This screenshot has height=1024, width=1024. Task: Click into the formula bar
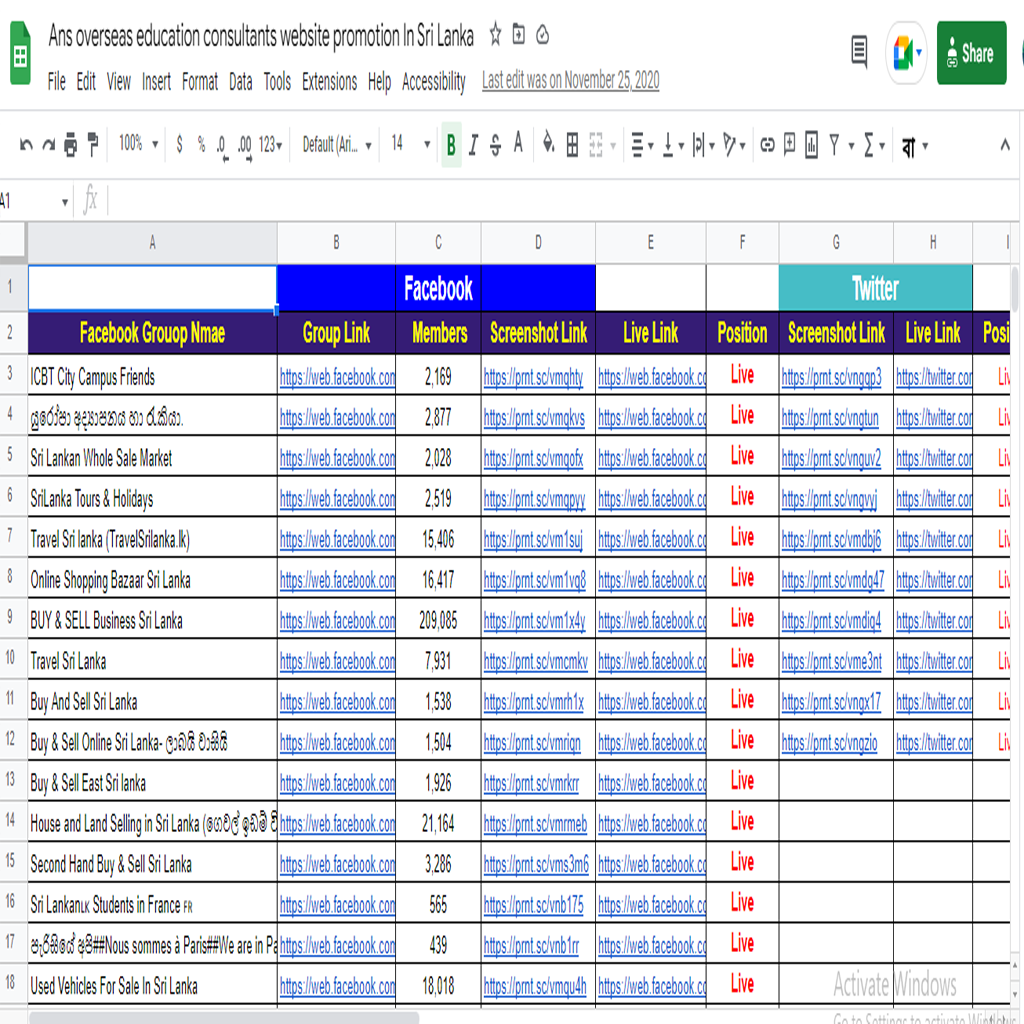[562, 199]
